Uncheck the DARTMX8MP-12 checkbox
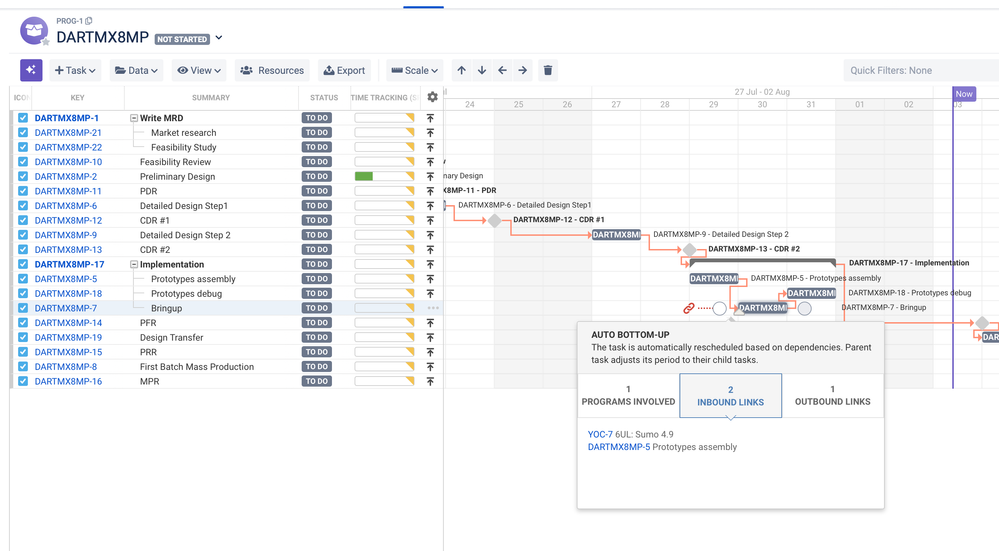This screenshot has width=999, height=551. point(23,220)
